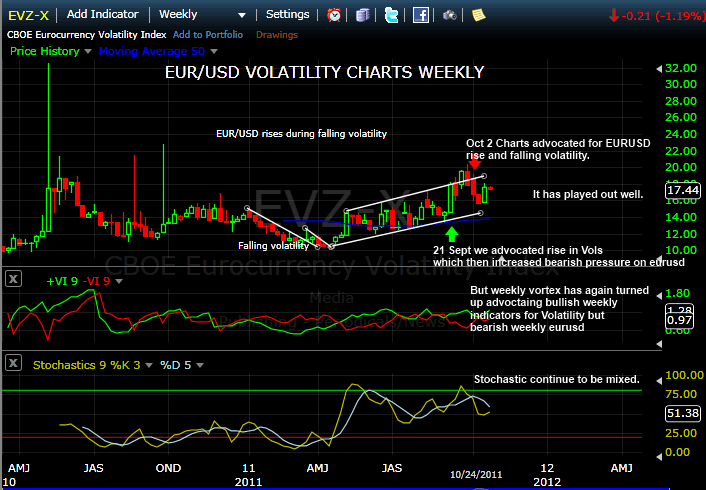Click the EVZ-X ticker symbol
This screenshot has width=706, height=490.
(27, 15)
